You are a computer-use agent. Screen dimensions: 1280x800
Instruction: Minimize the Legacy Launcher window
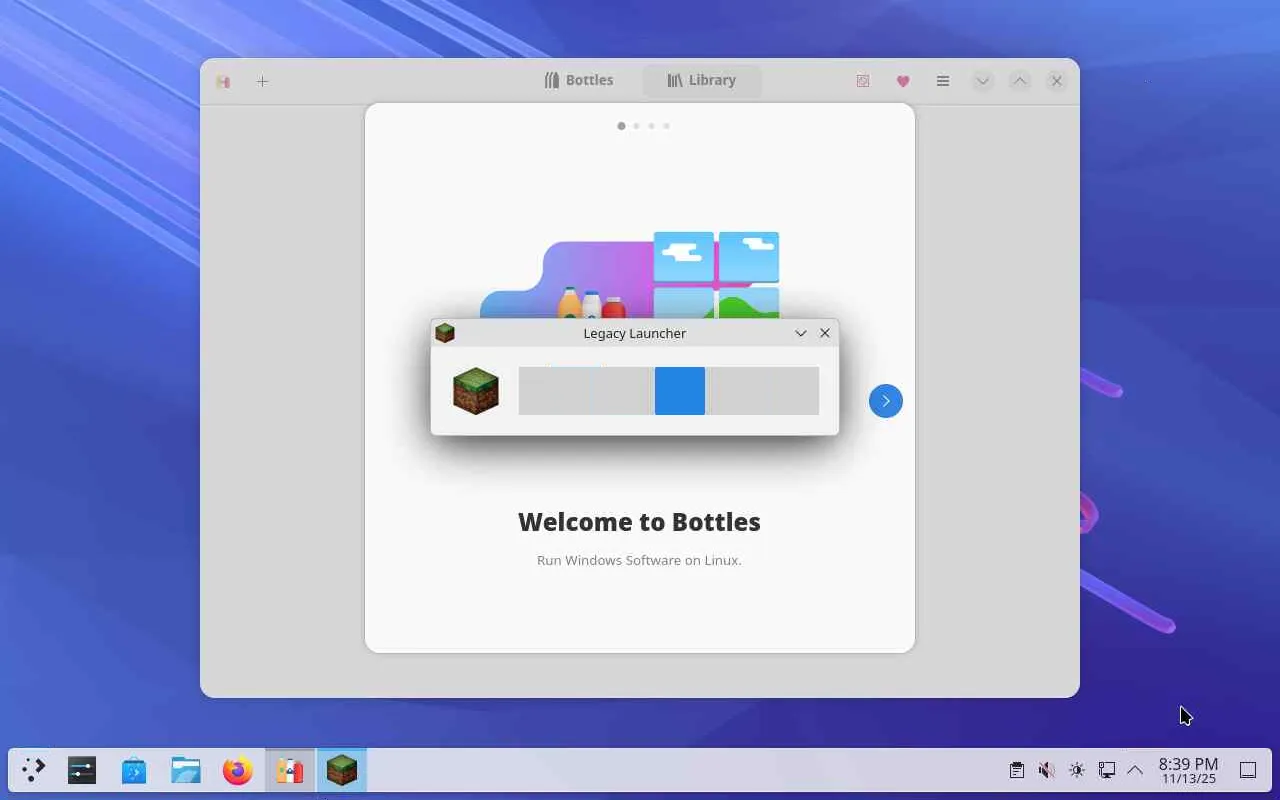tap(801, 333)
